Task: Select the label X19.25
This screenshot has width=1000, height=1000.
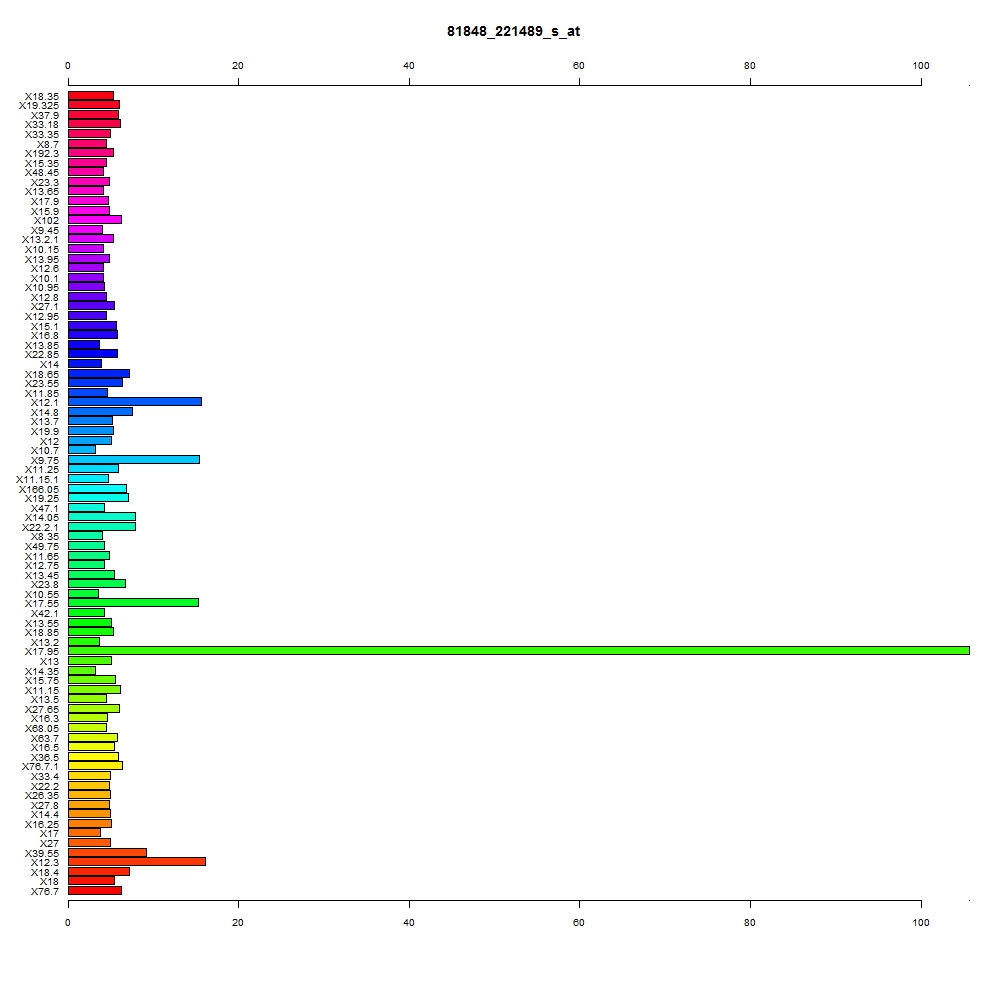Action: click(x=41, y=499)
